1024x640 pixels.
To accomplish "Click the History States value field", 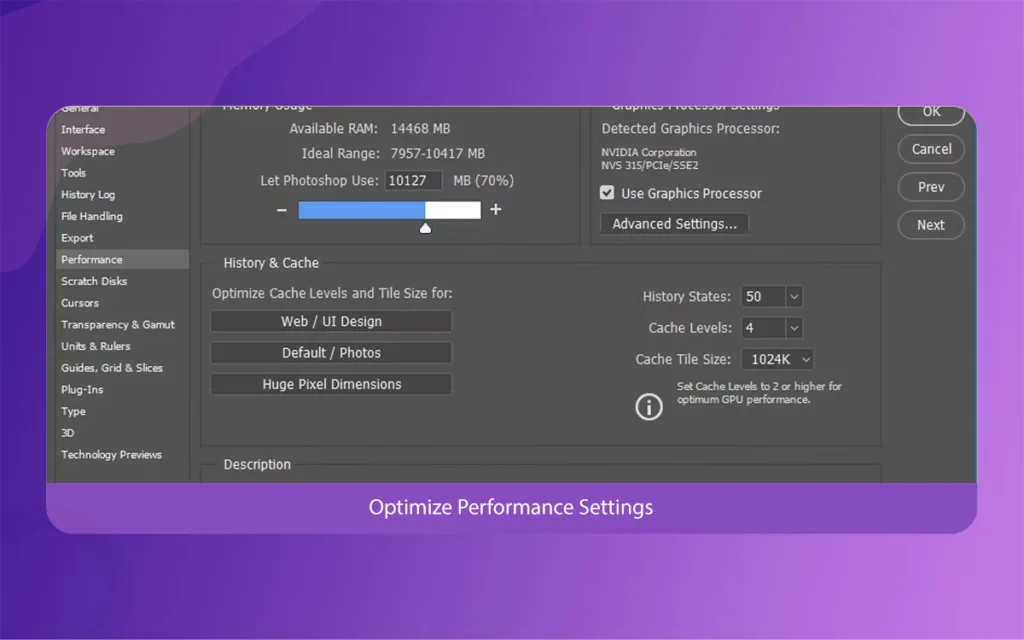I will click(763, 296).
